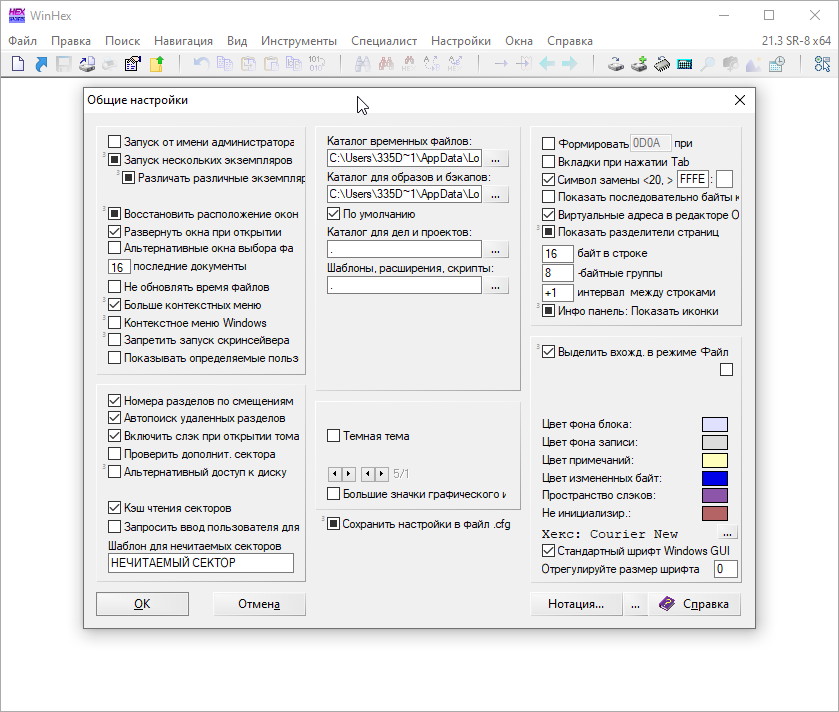Open the Правка menu
839x712 pixels.
click(71, 41)
